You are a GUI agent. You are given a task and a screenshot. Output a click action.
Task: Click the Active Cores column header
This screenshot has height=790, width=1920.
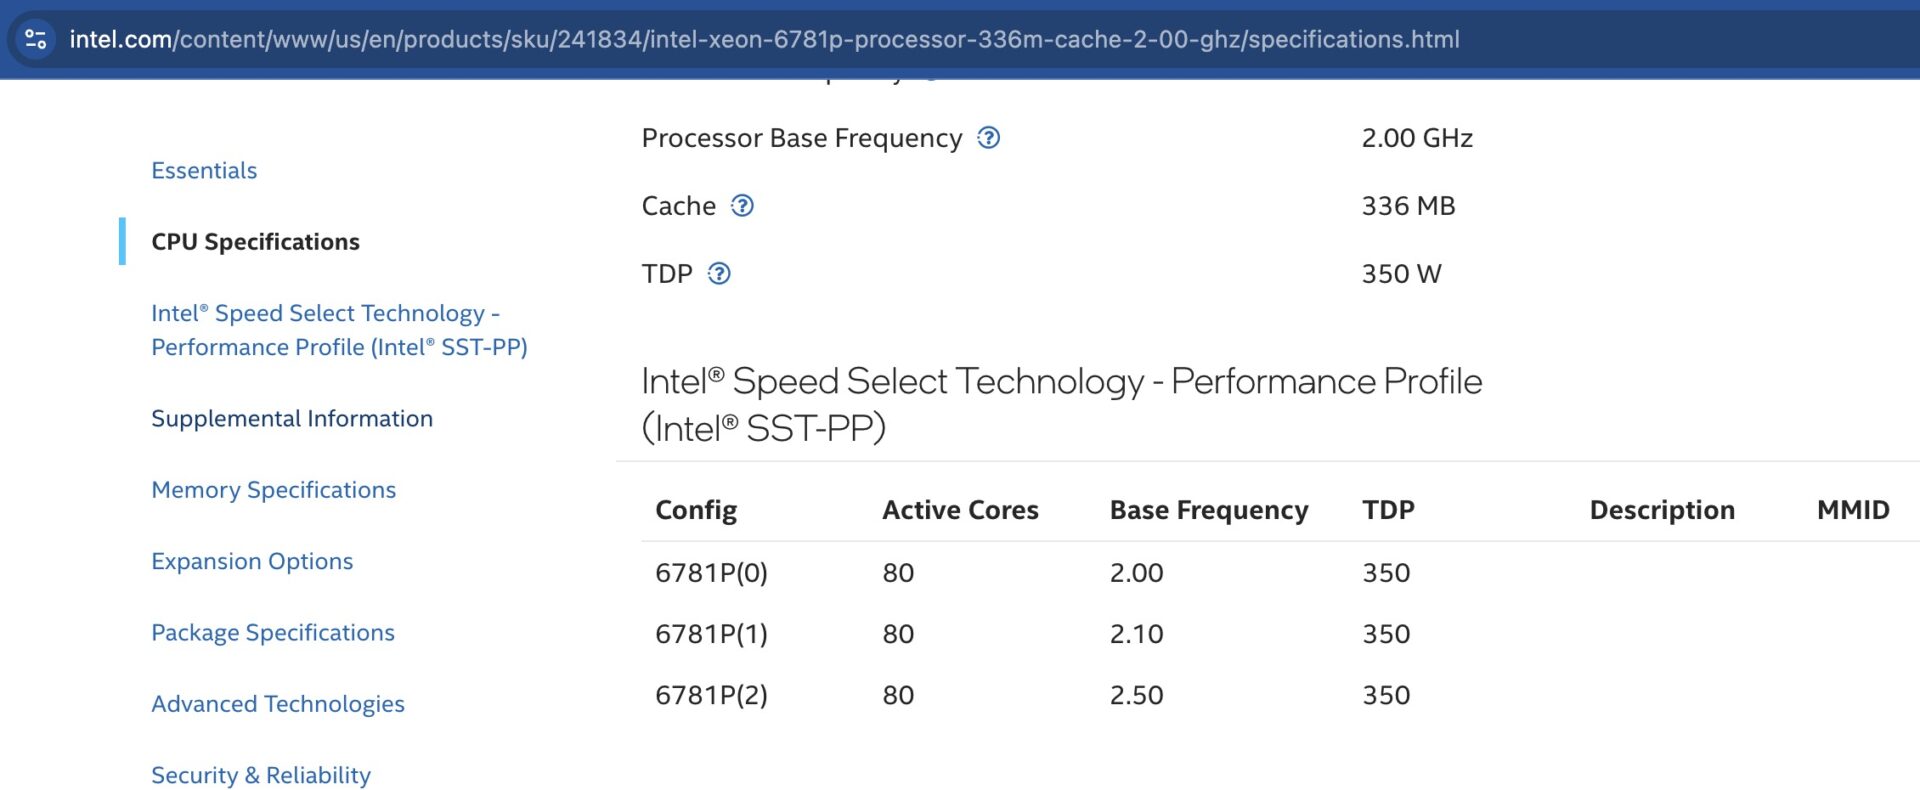[x=959, y=510]
